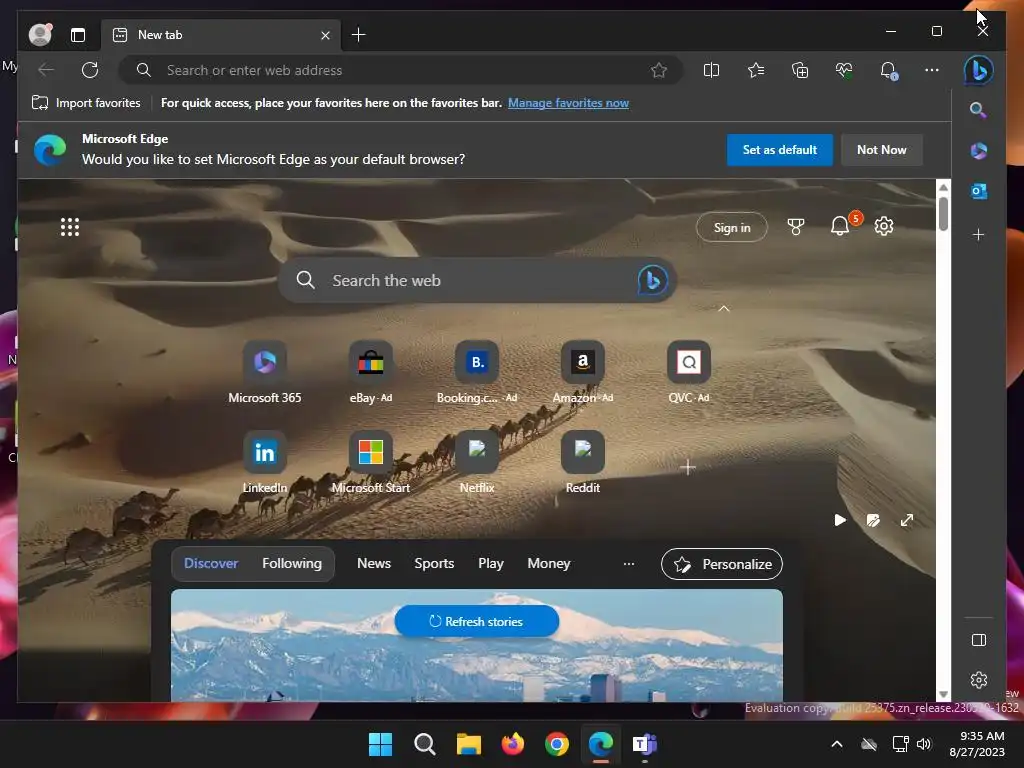The image size is (1024, 768).
Task: Open a new tab with plus button
Action: [x=359, y=35]
